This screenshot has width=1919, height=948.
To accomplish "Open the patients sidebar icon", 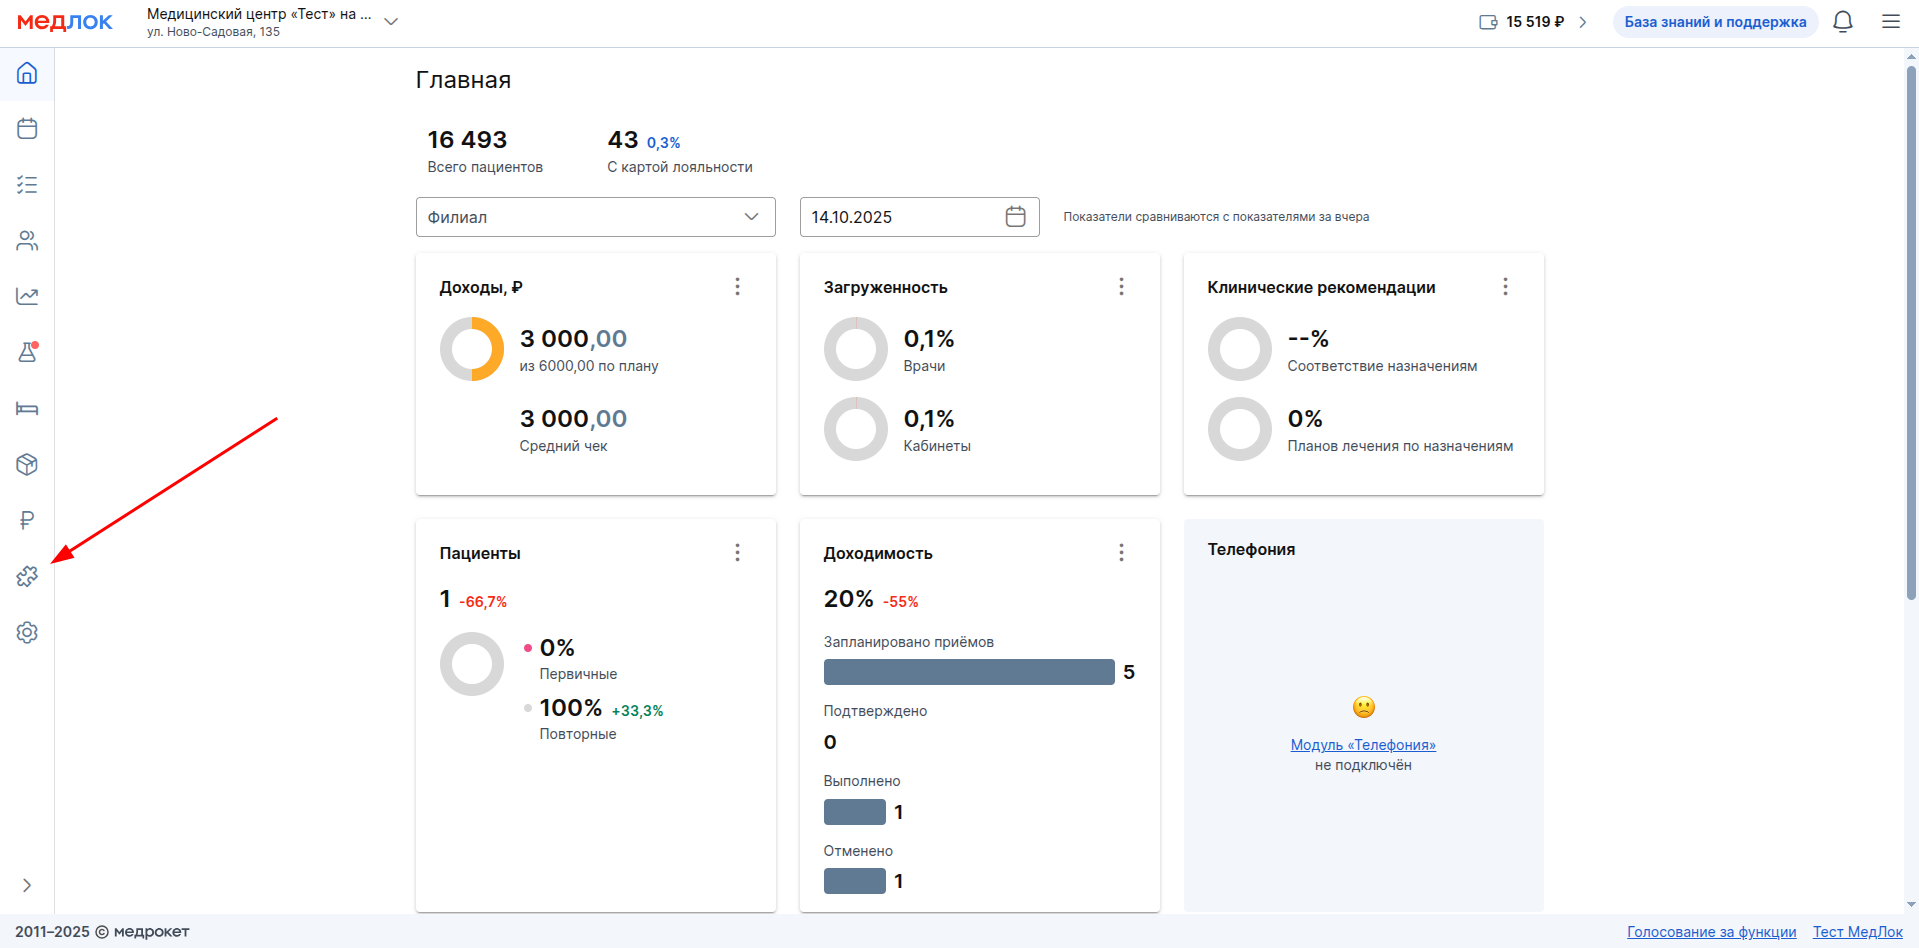I will 27,241.
